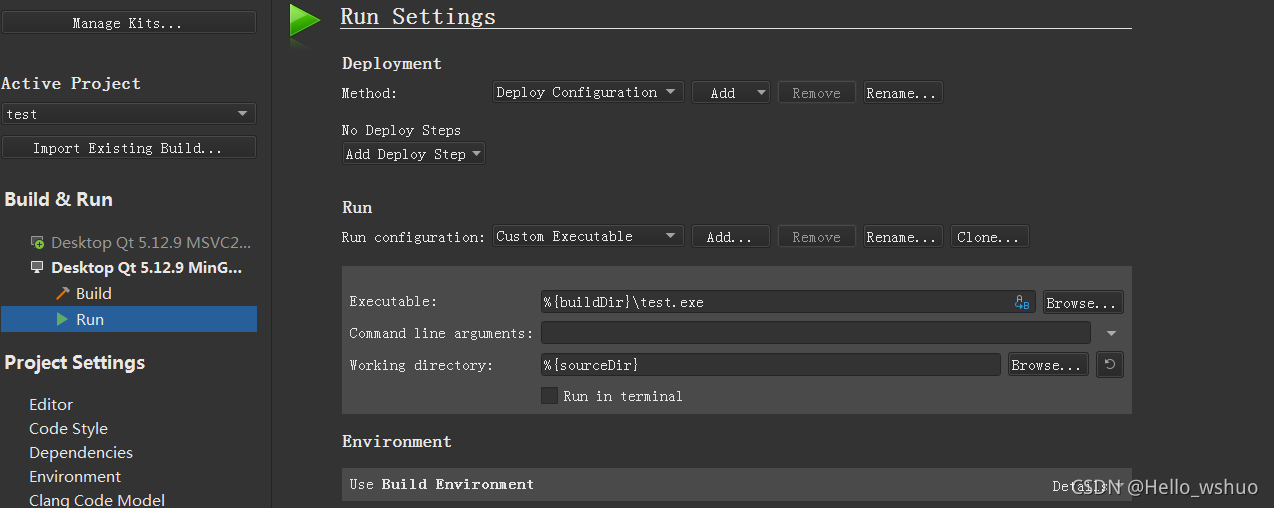Screen dimensions: 1274x508
Task: Click the hammer icon next to Build
Action: click(62, 293)
